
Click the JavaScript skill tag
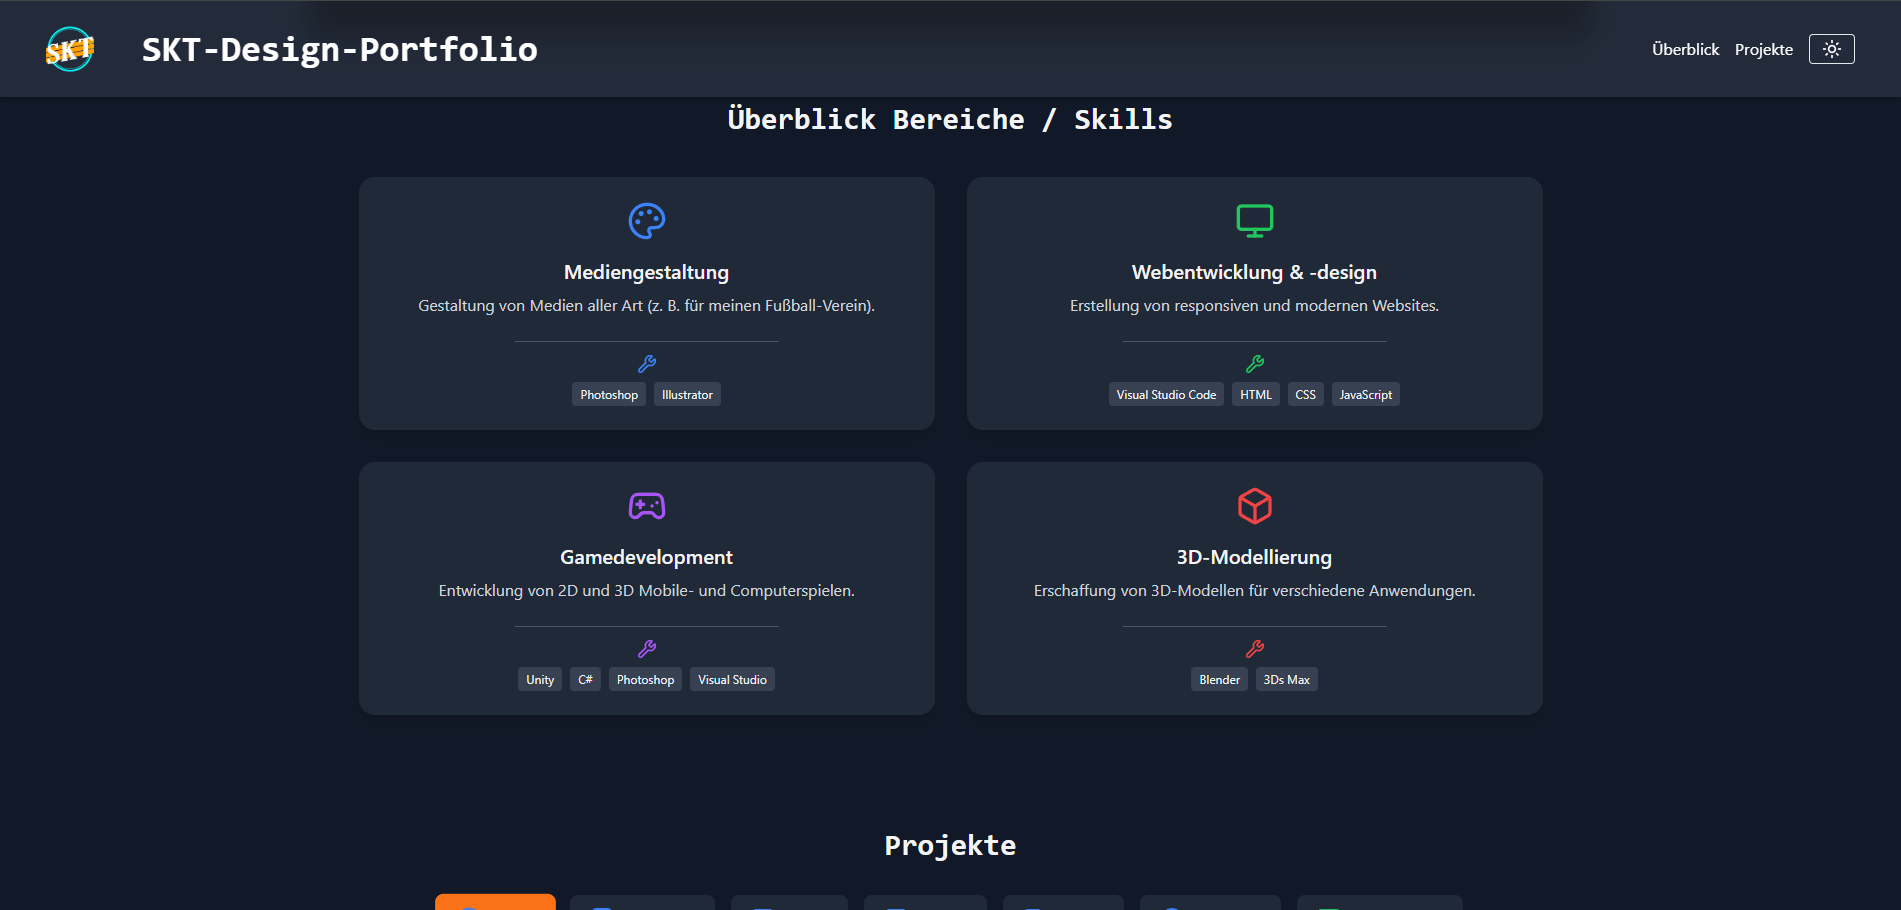(x=1365, y=395)
